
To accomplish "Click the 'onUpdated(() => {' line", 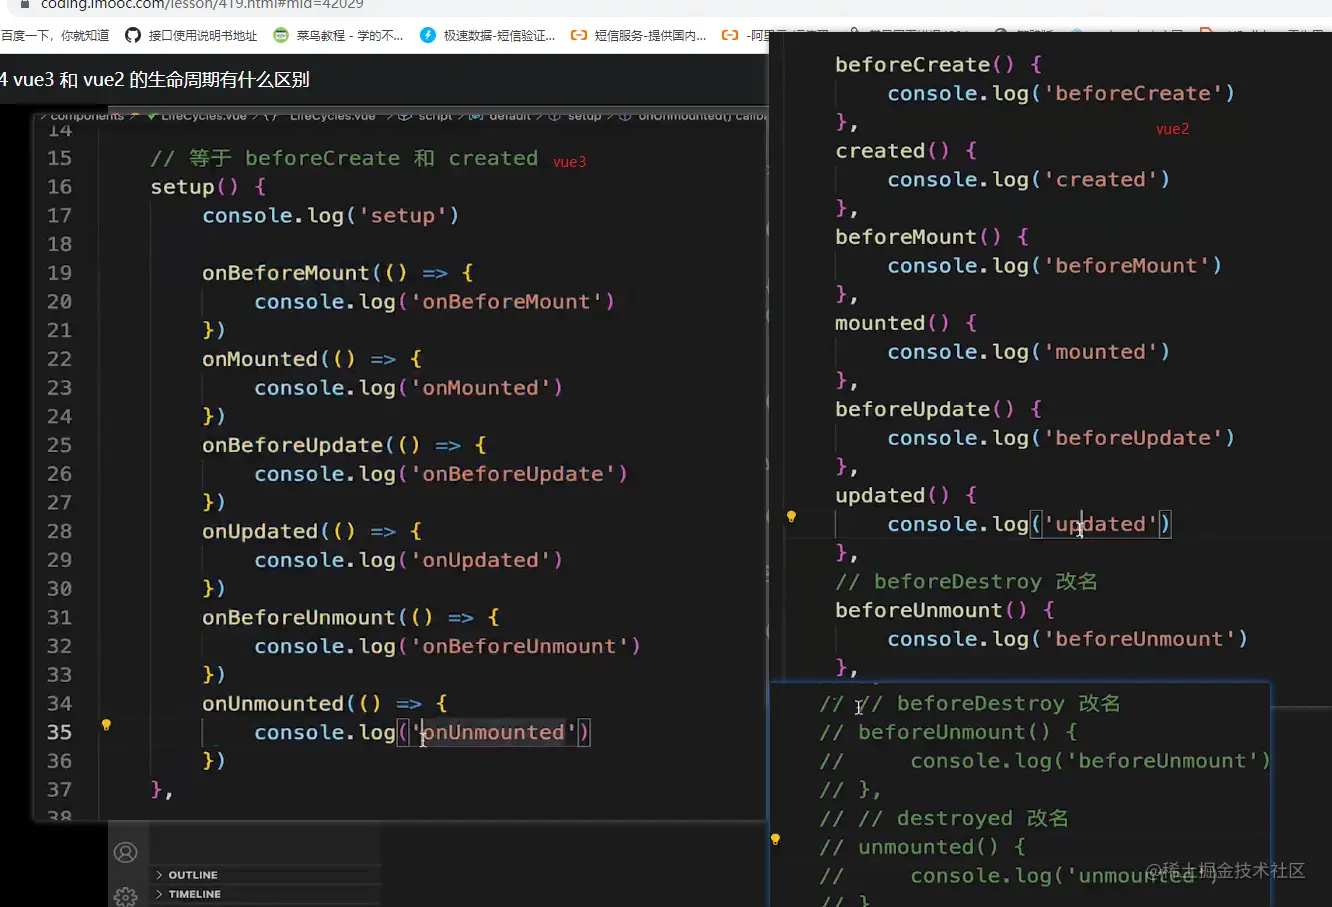I will [312, 531].
